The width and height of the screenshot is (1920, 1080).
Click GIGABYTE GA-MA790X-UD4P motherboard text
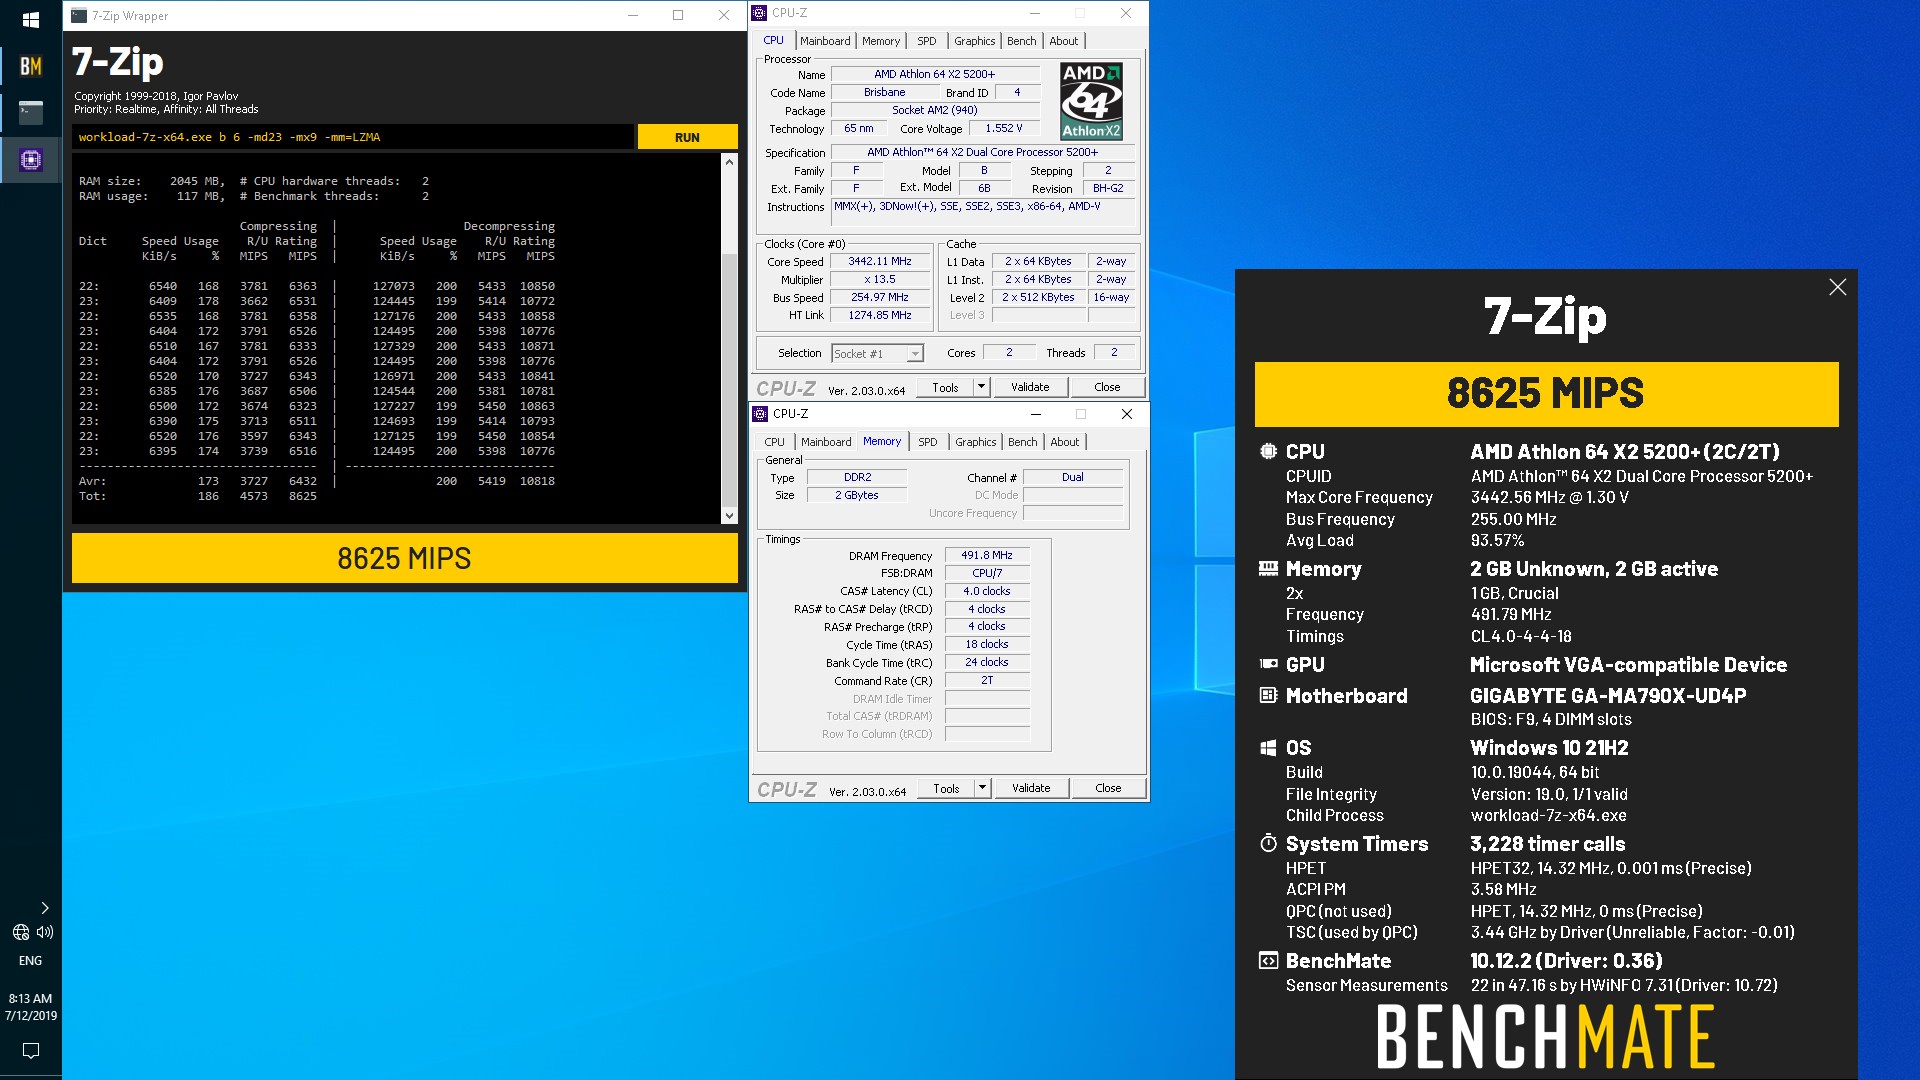click(1608, 696)
